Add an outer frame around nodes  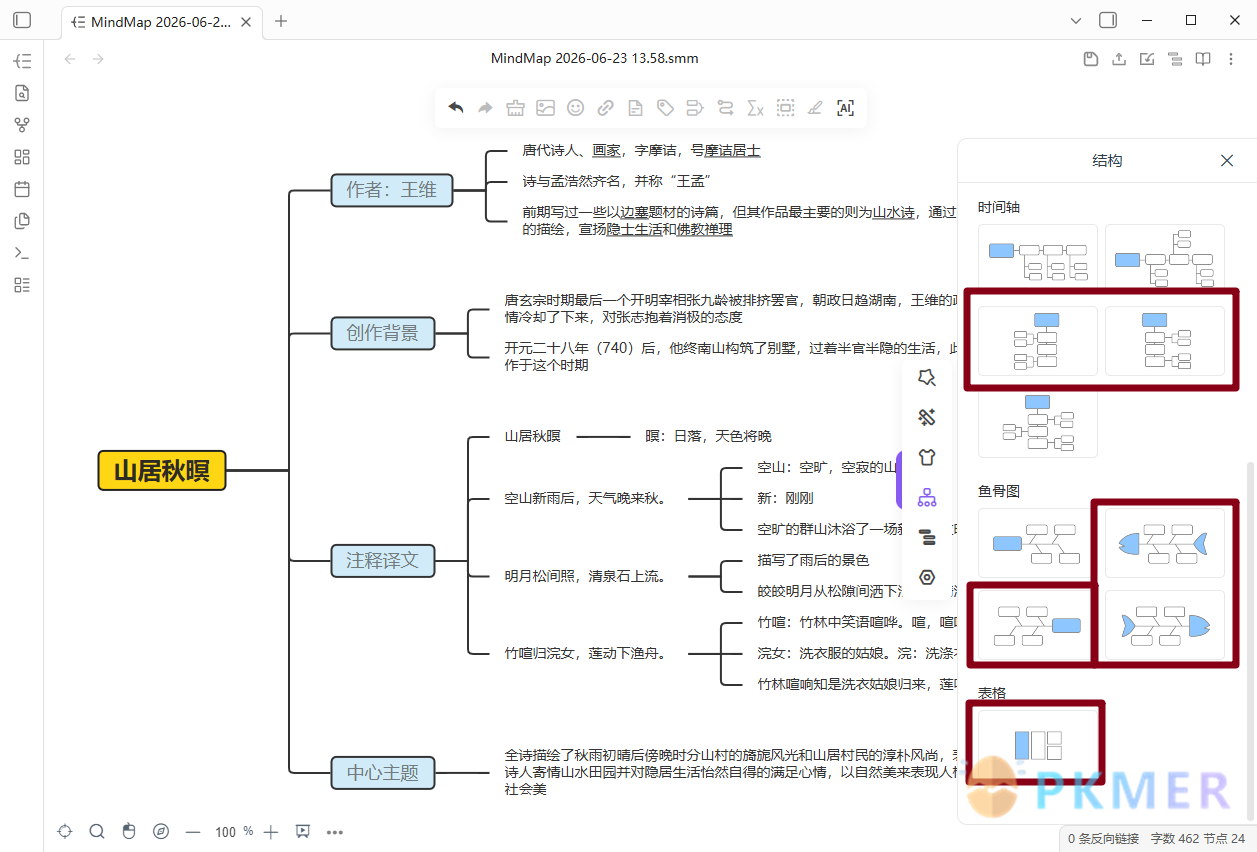[x=785, y=108]
